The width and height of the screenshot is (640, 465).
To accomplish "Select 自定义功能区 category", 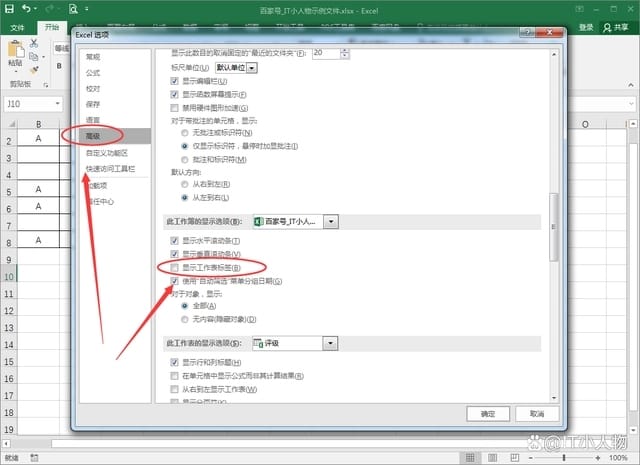I will point(107,153).
